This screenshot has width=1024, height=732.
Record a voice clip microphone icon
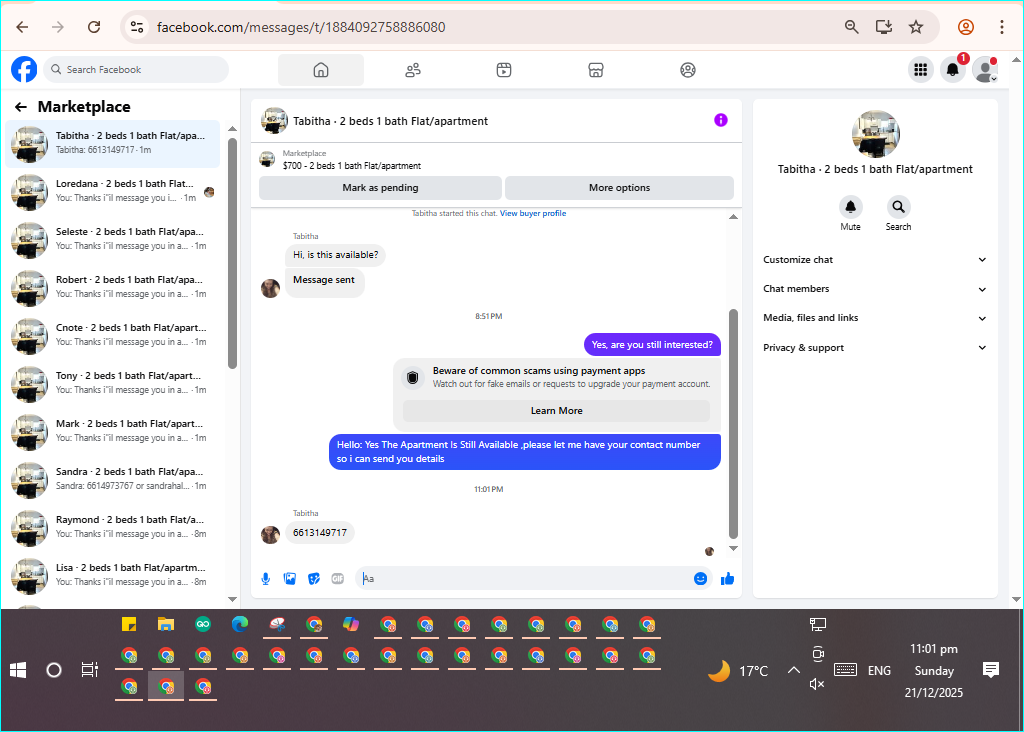pyautogui.click(x=266, y=579)
